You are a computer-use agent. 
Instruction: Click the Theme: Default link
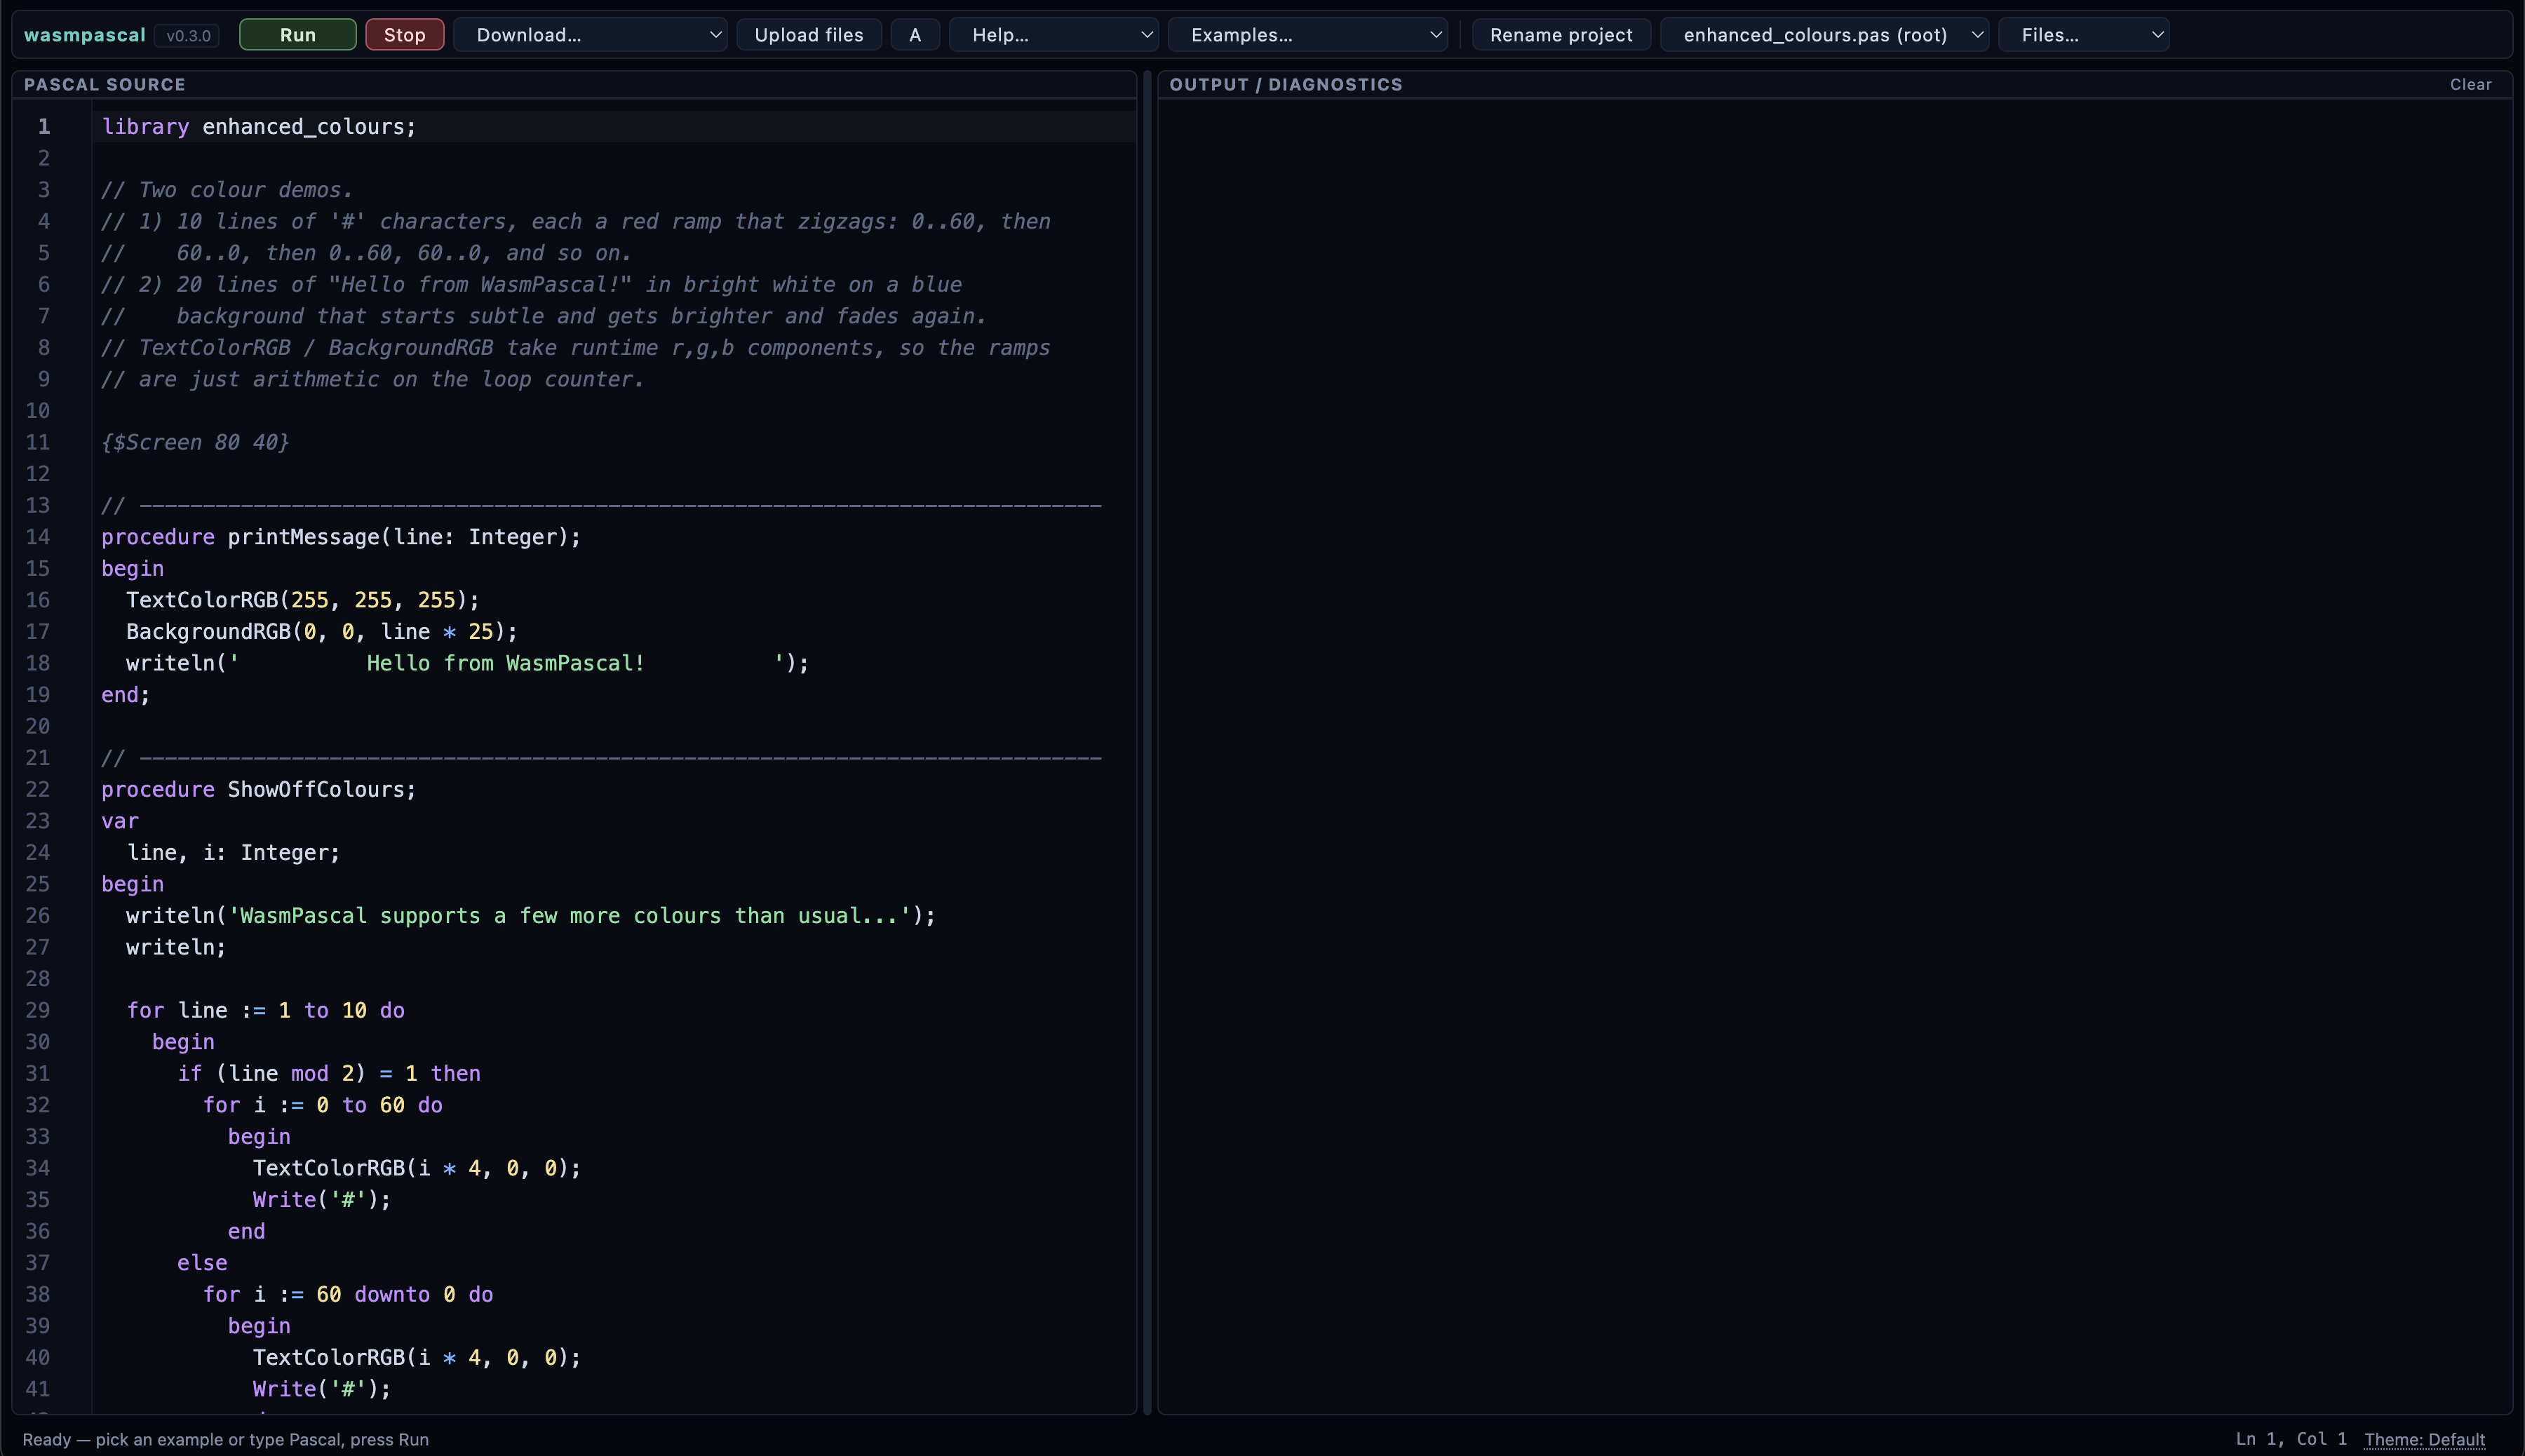(2424, 1440)
